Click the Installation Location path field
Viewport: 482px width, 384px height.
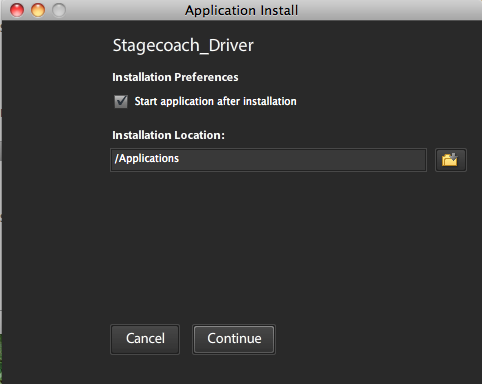point(268,160)
